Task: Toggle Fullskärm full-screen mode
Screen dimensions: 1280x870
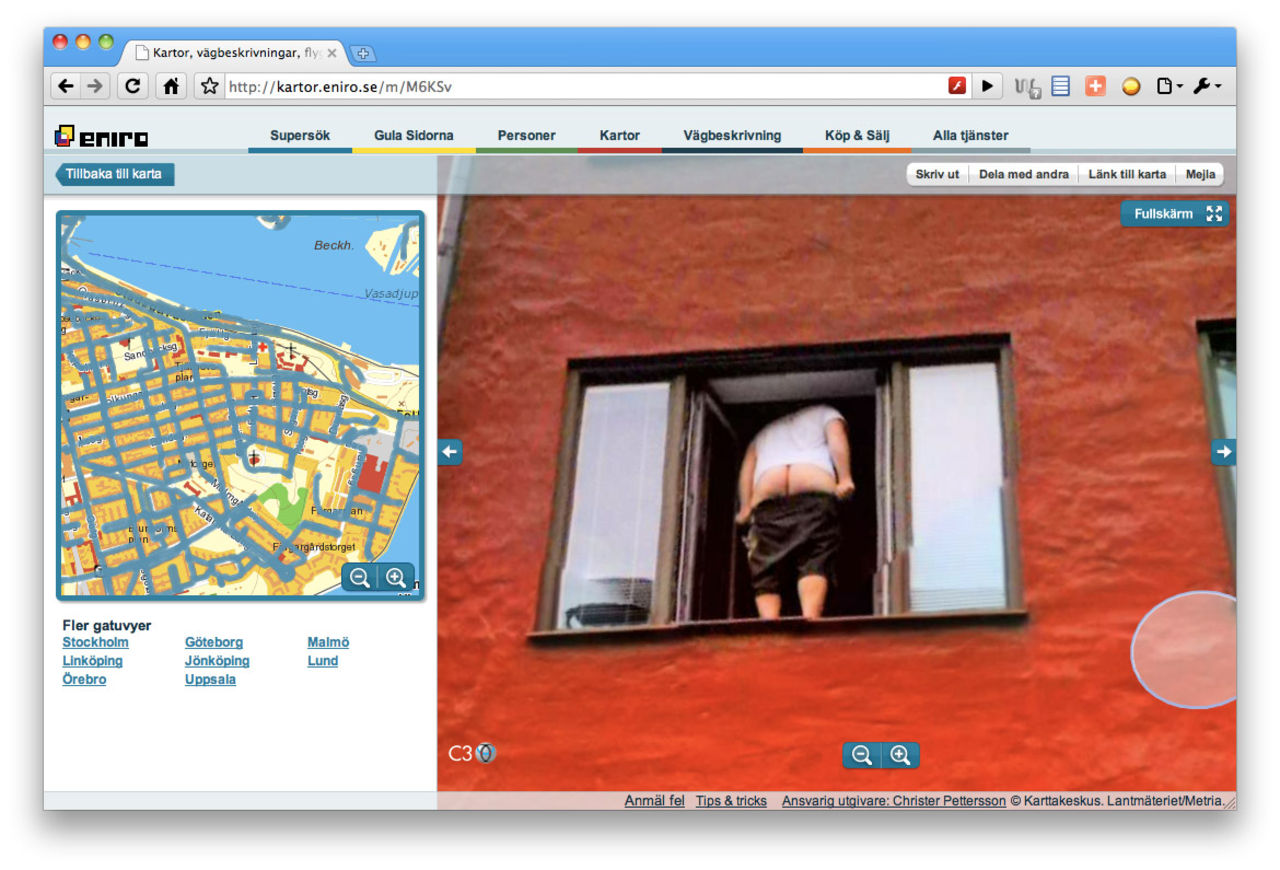Action: point(1176,214)
